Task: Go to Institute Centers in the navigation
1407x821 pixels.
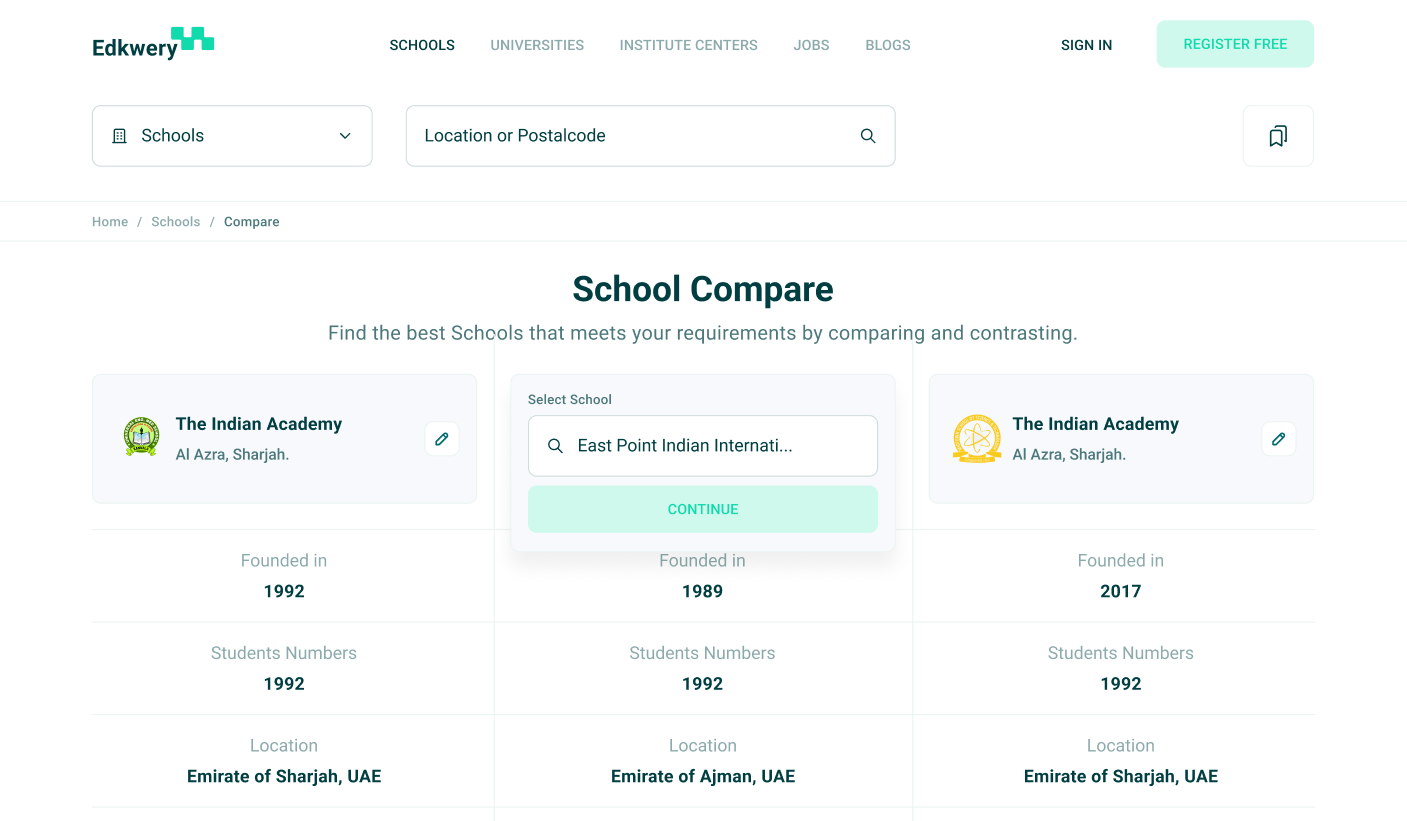Action: click(x=688, y=45)
